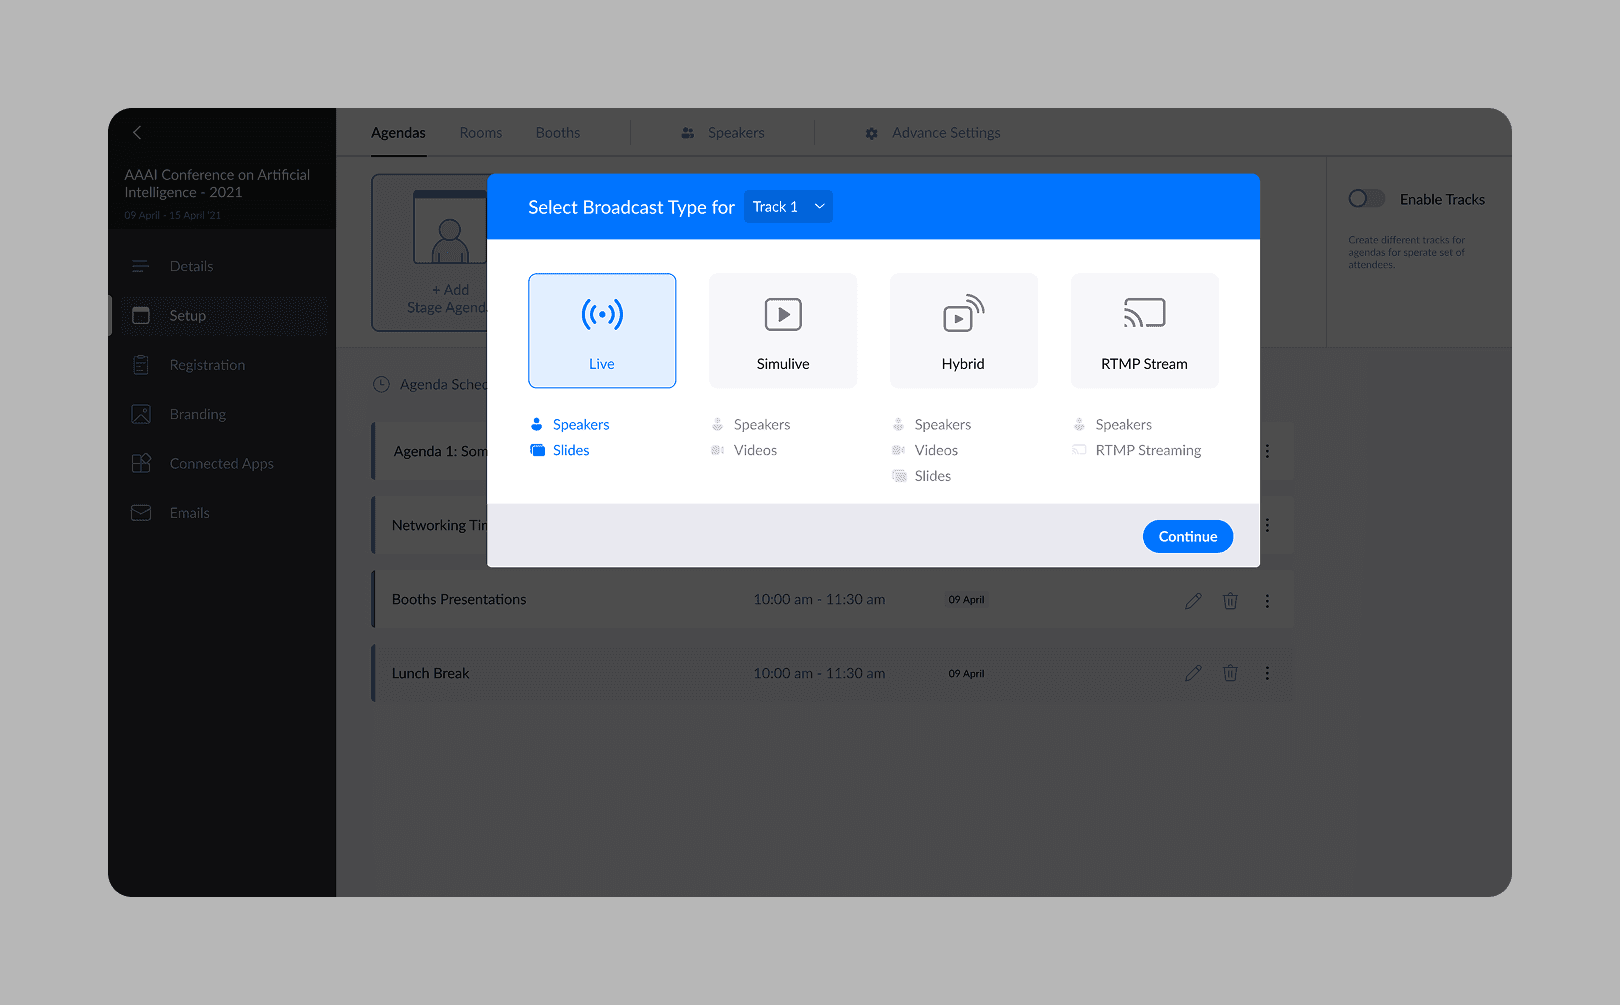Select the Live broadcast icon
Screen dimensions: 1620x1005
[x=601, y=315]
